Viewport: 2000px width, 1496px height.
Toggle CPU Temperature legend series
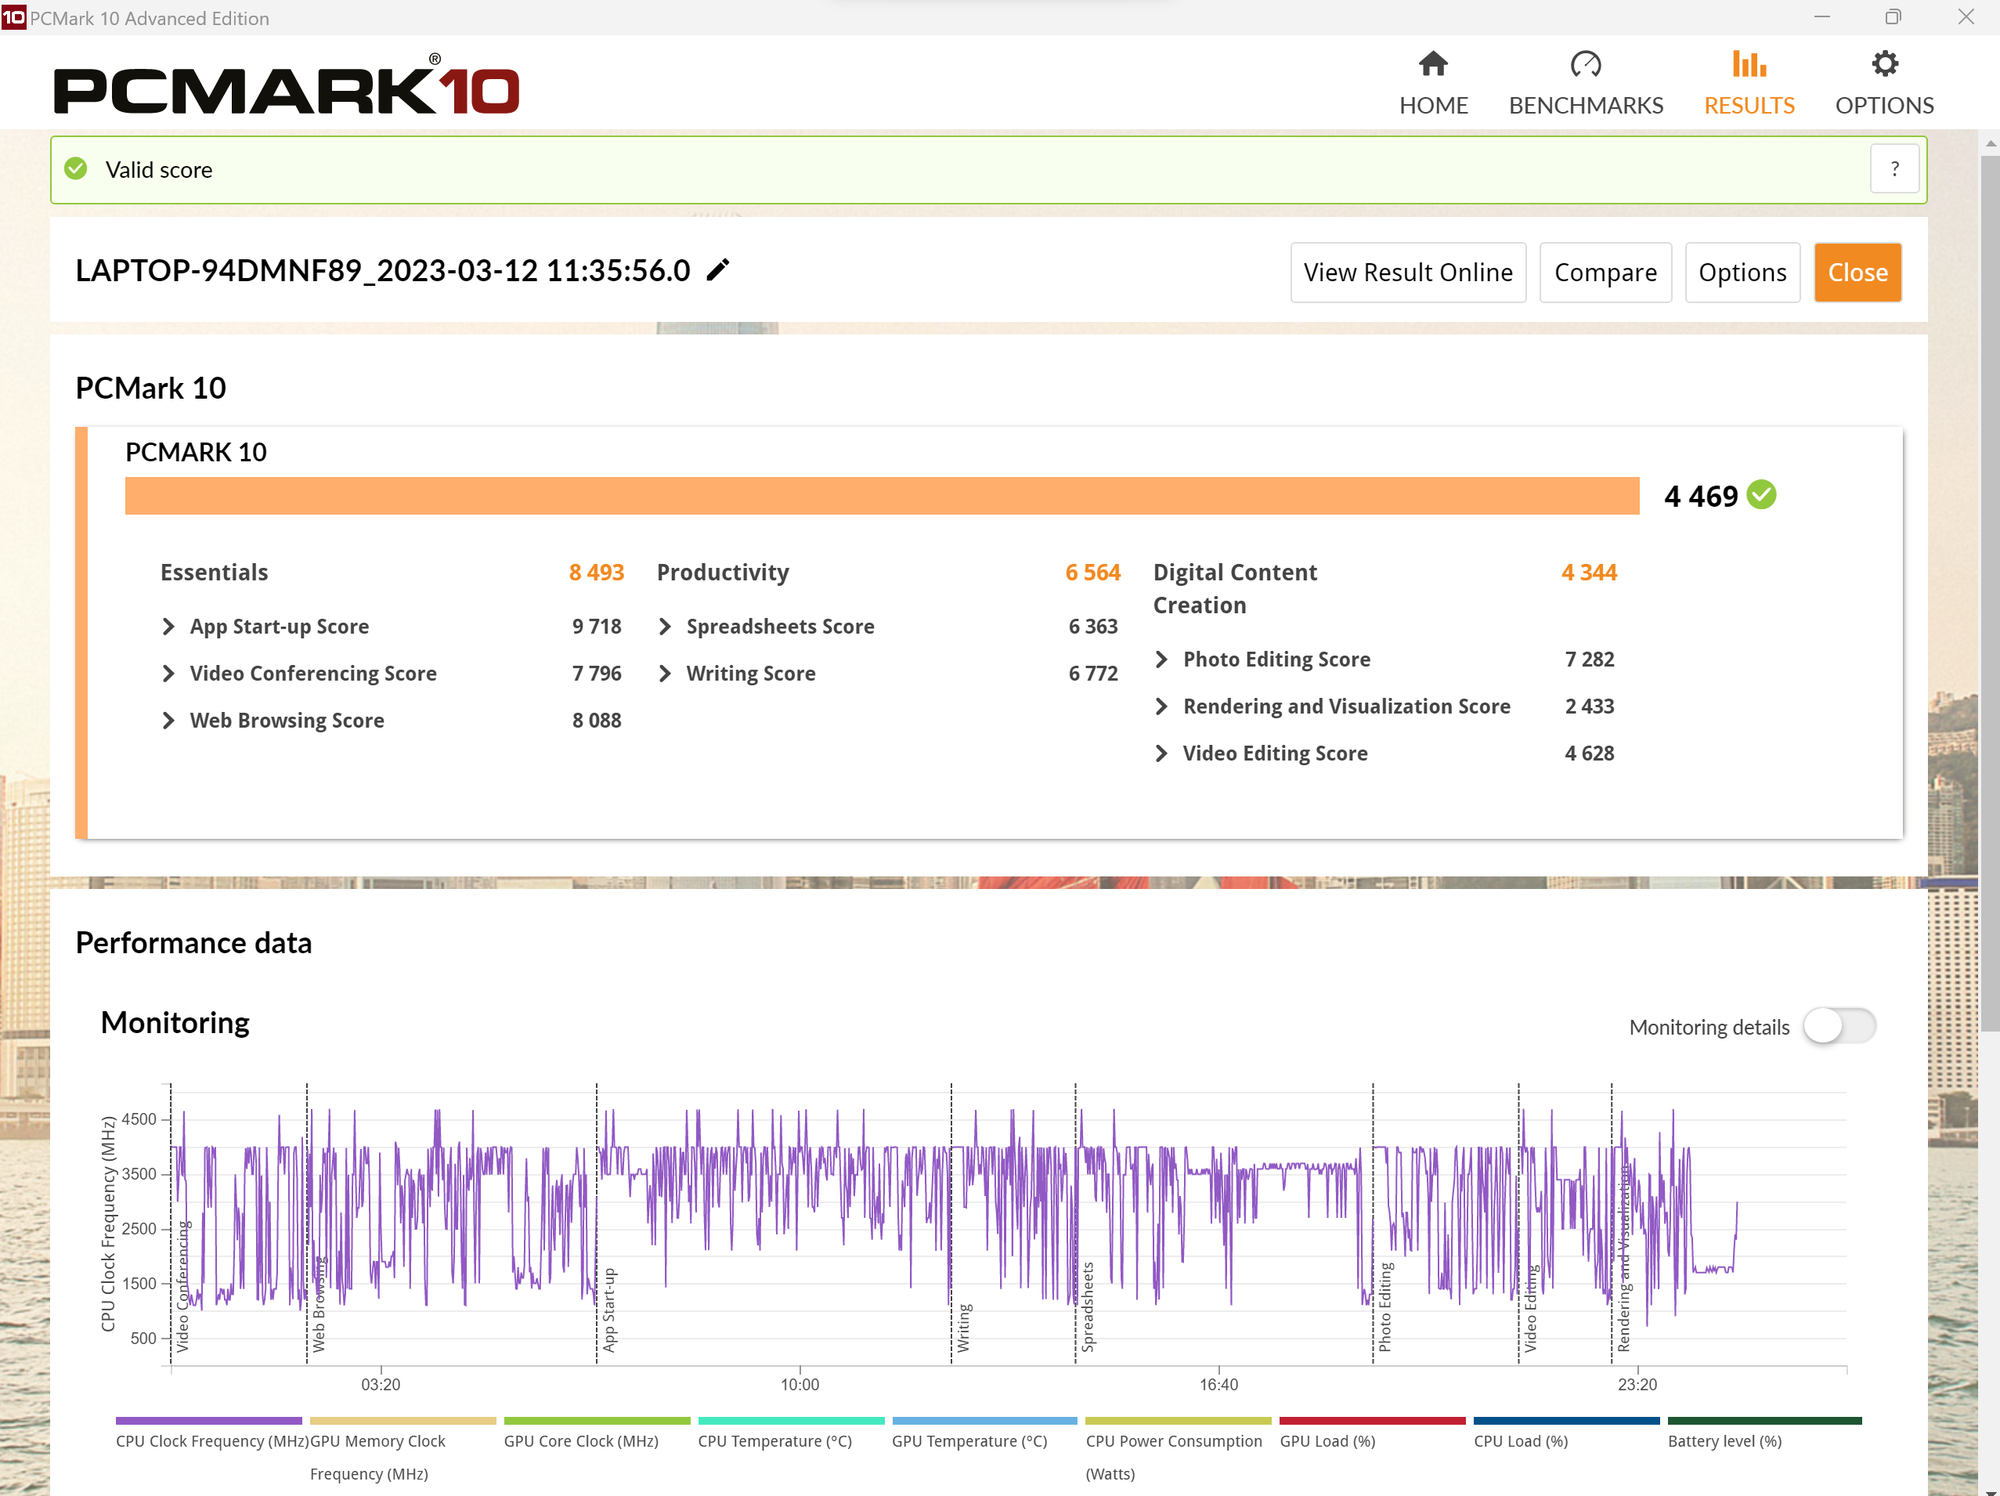pos(791,1434)
